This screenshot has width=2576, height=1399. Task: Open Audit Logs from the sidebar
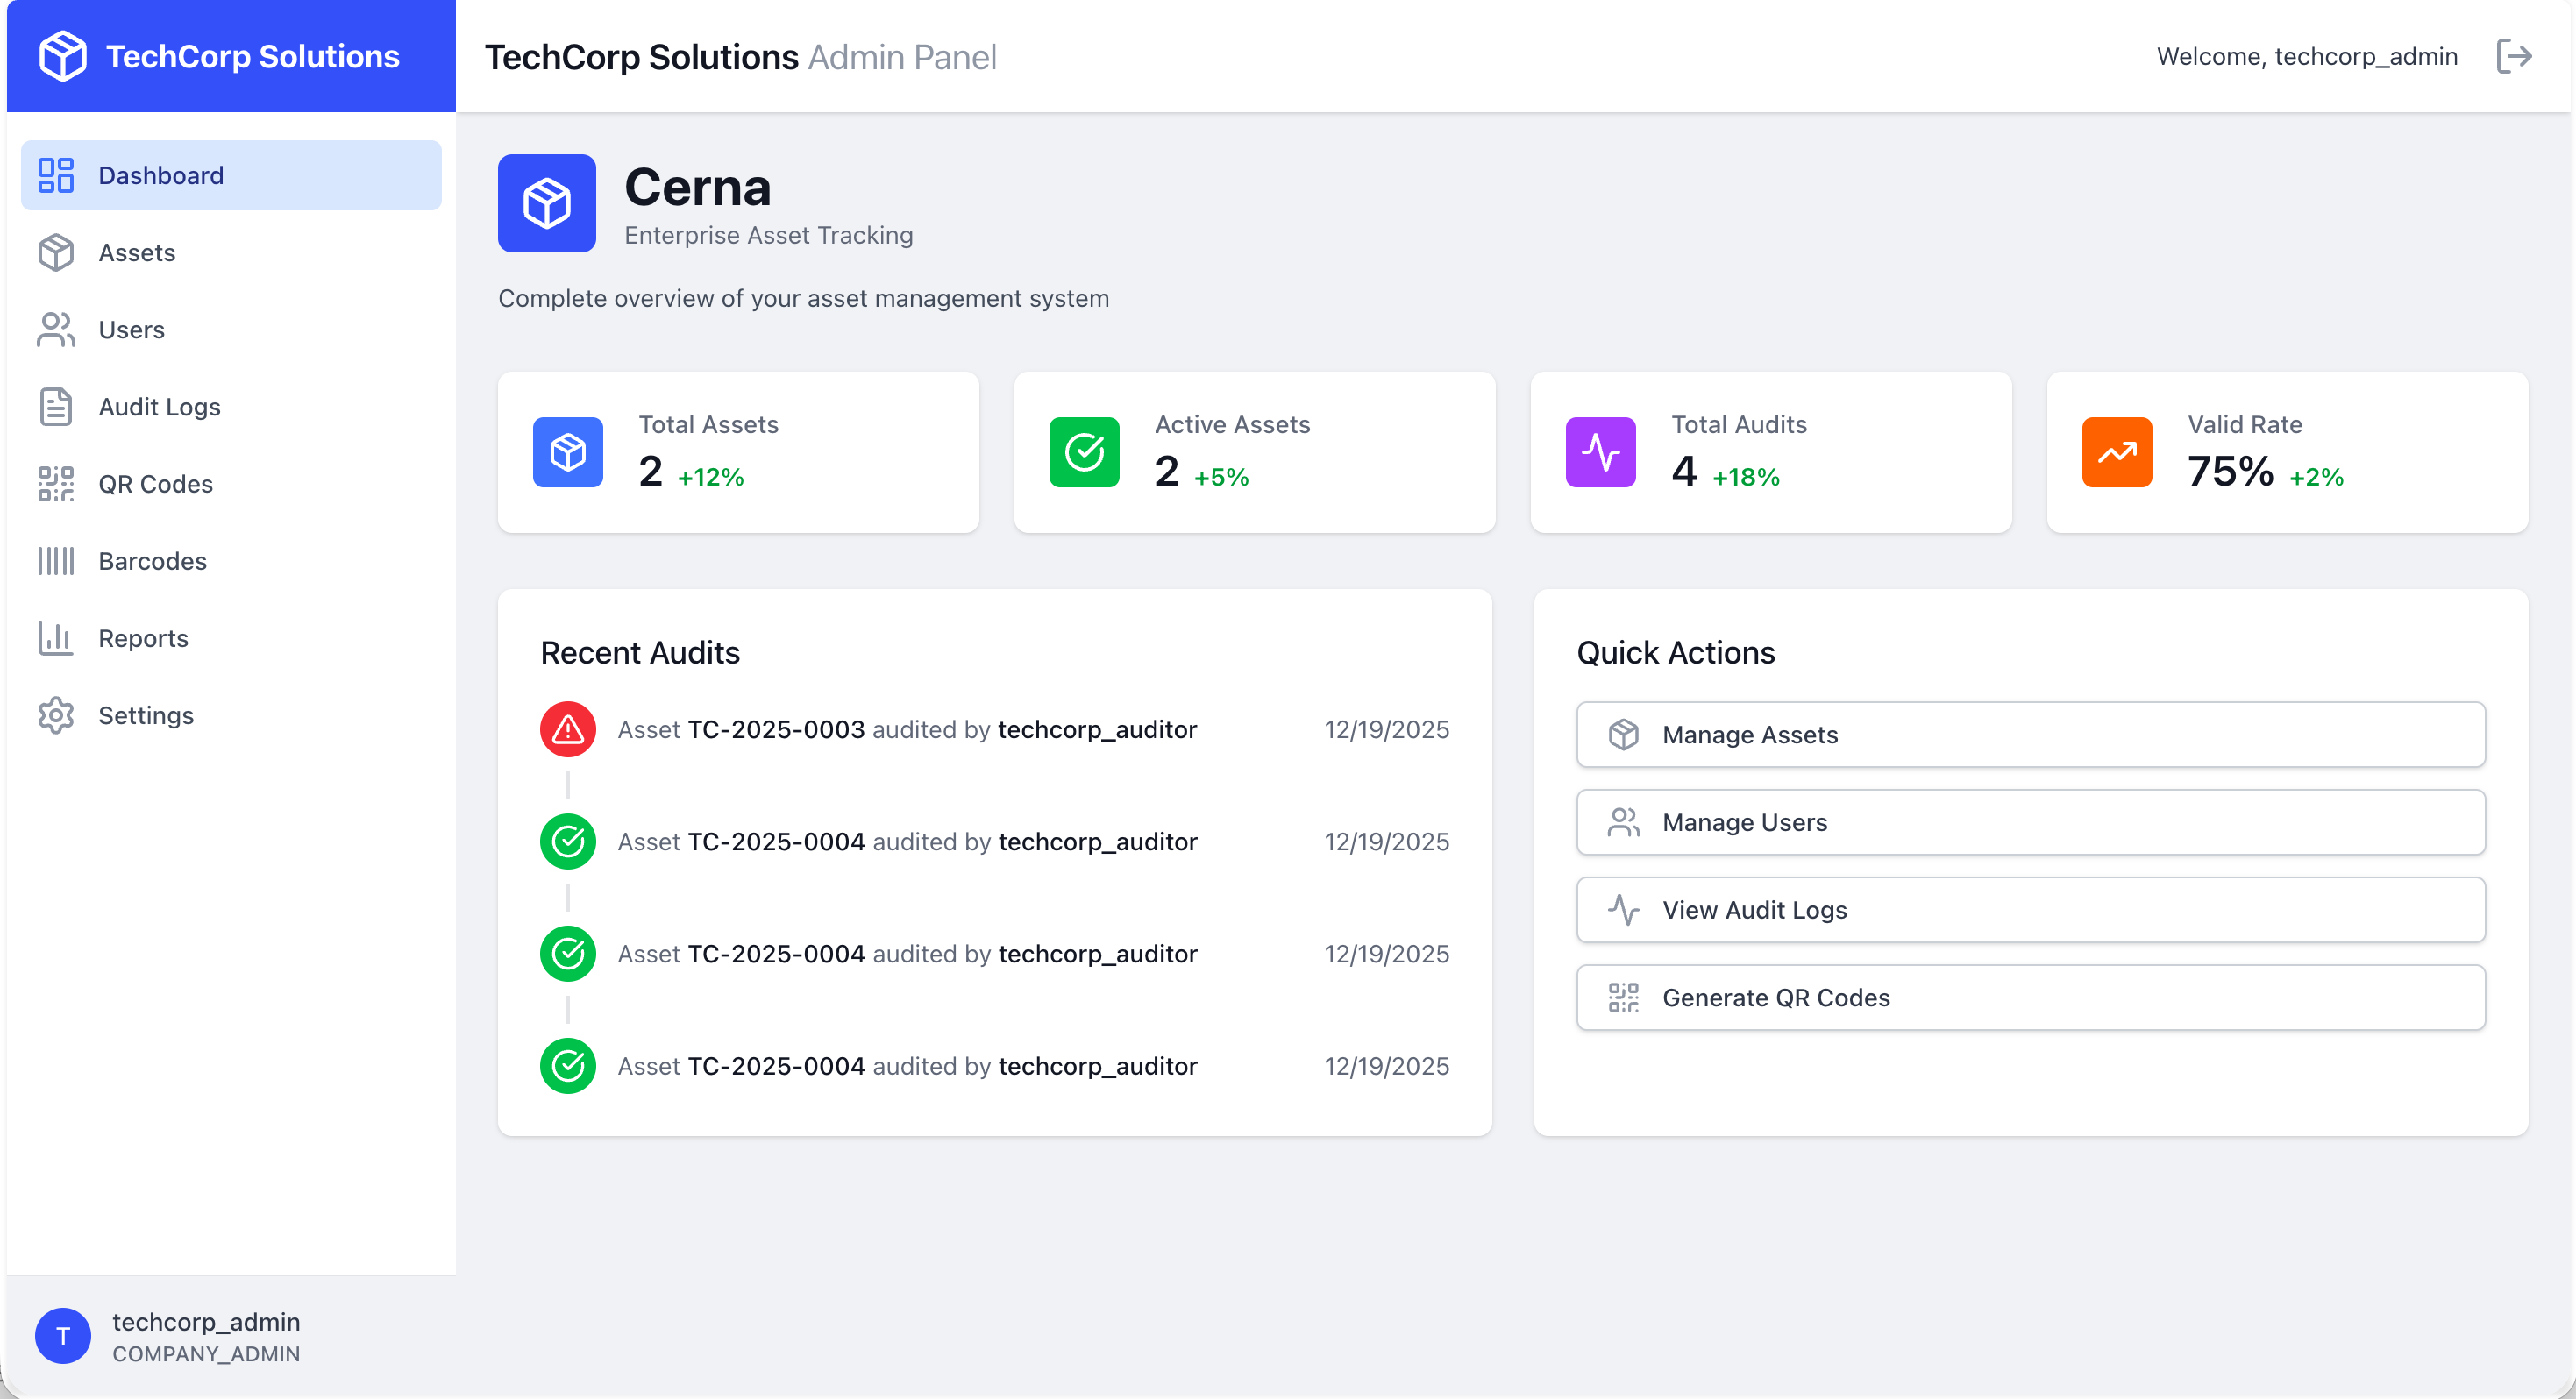point(159,407)
